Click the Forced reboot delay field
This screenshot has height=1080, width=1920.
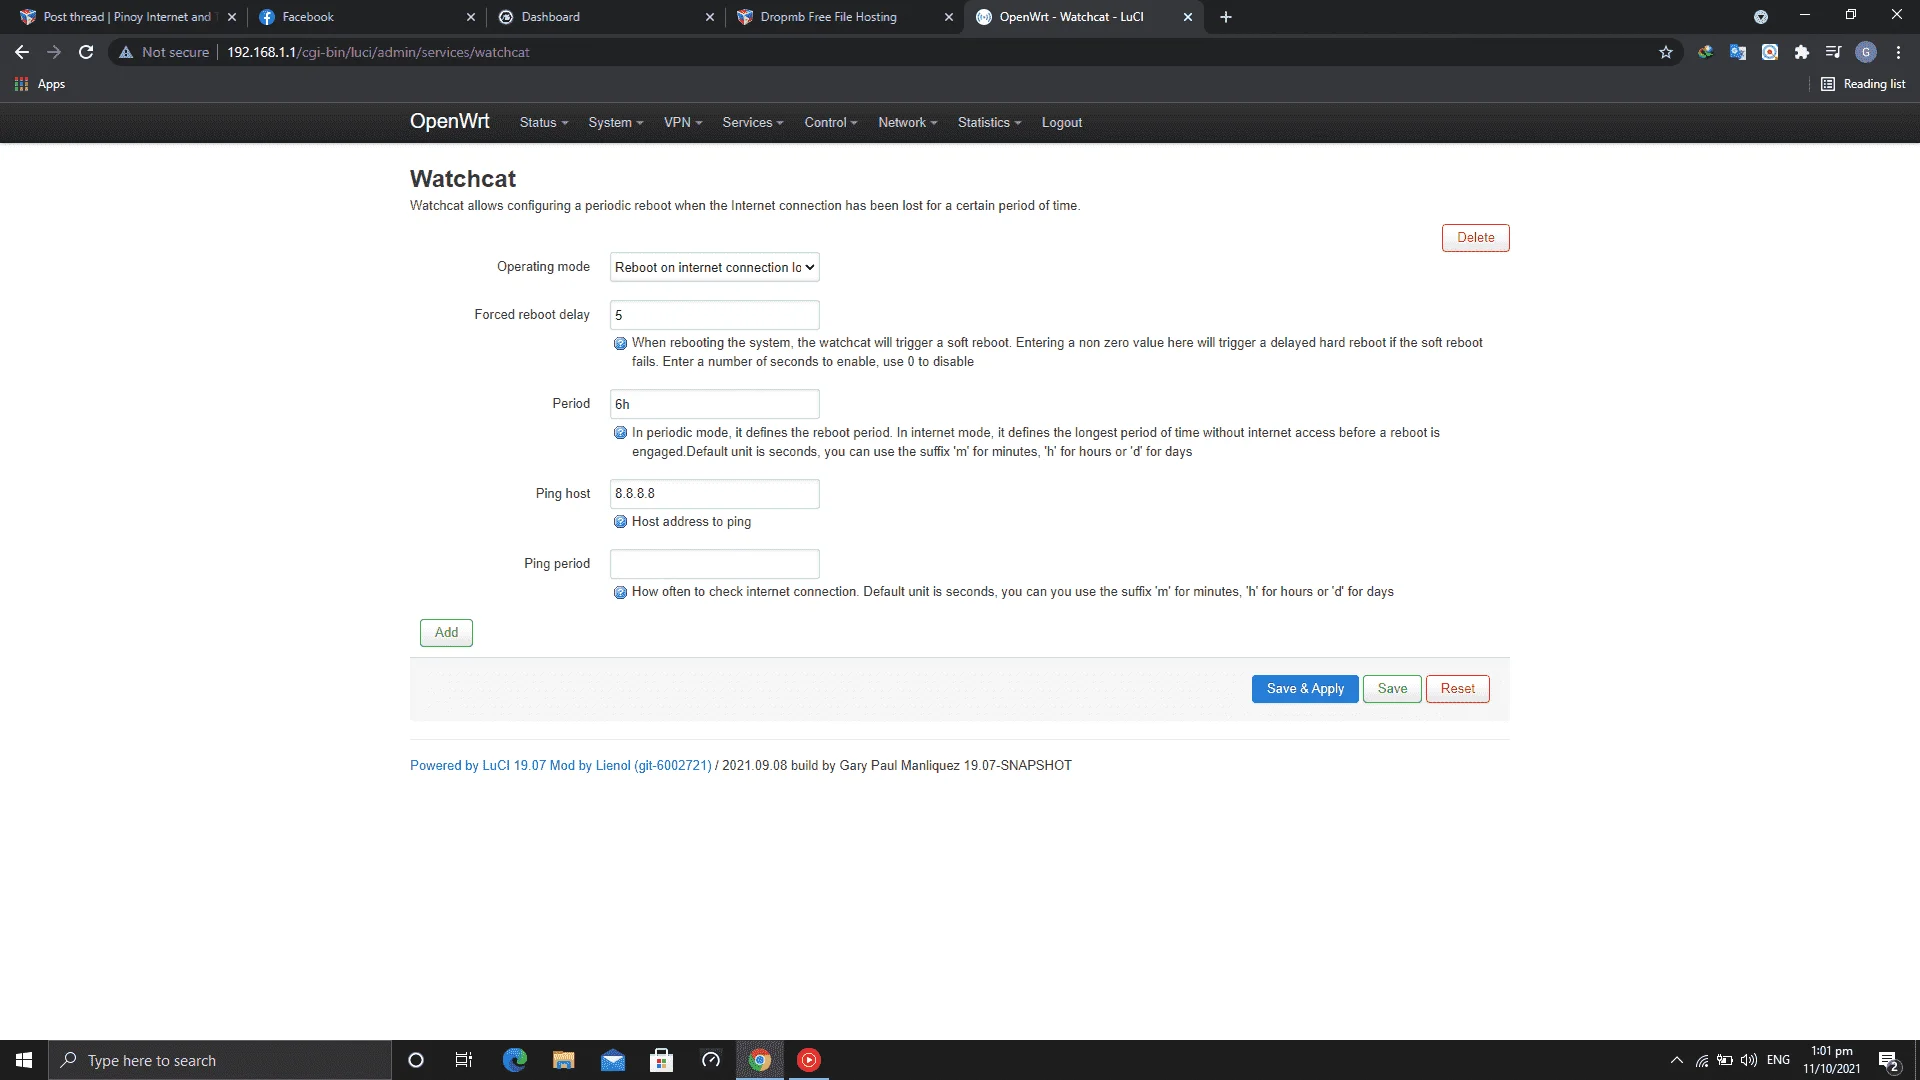715,316
